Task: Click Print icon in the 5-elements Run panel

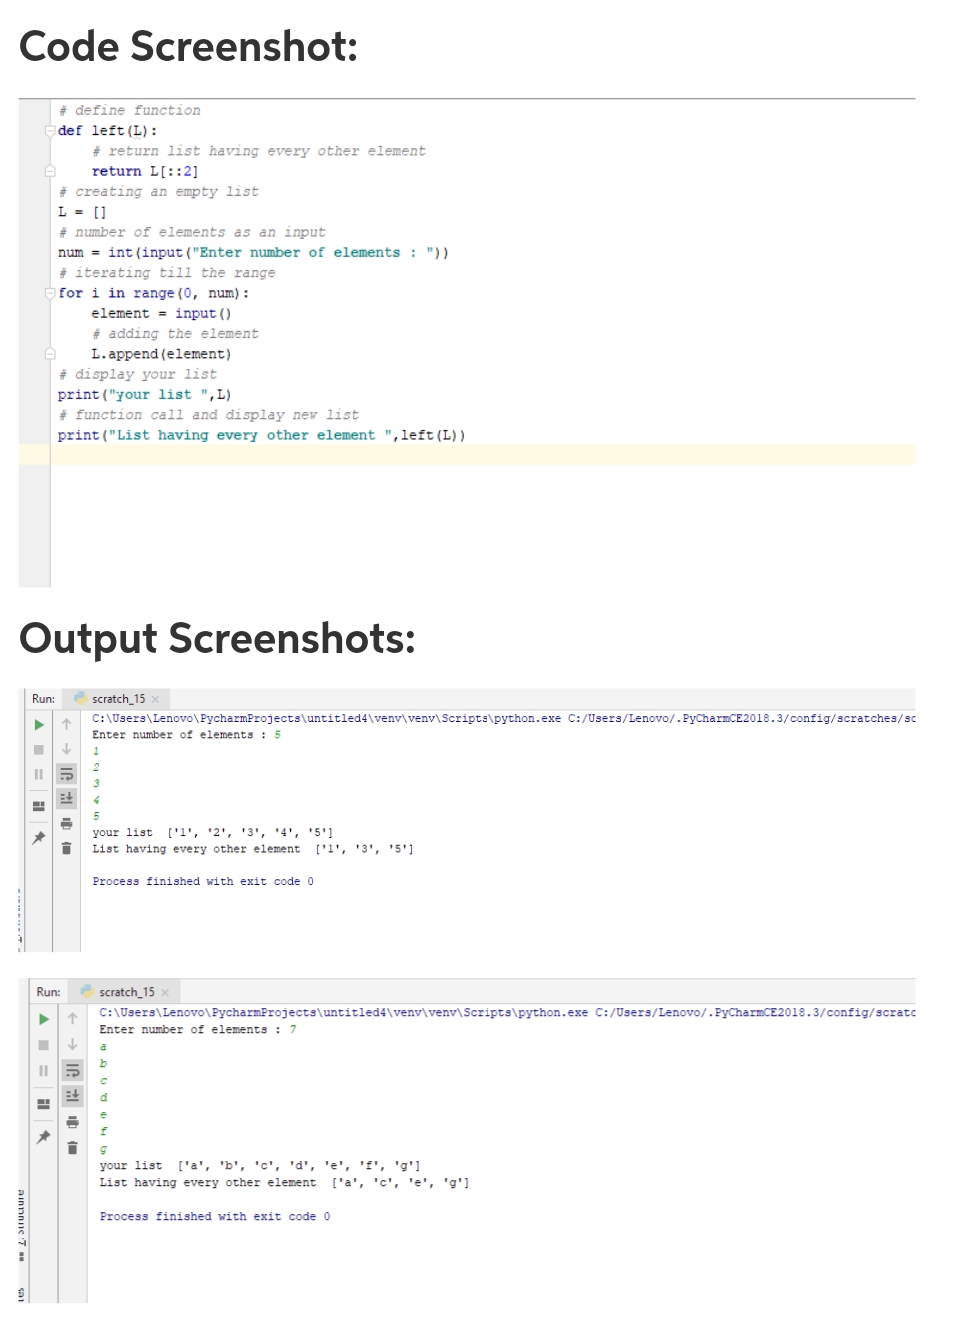Action: [x=66, y=823]
